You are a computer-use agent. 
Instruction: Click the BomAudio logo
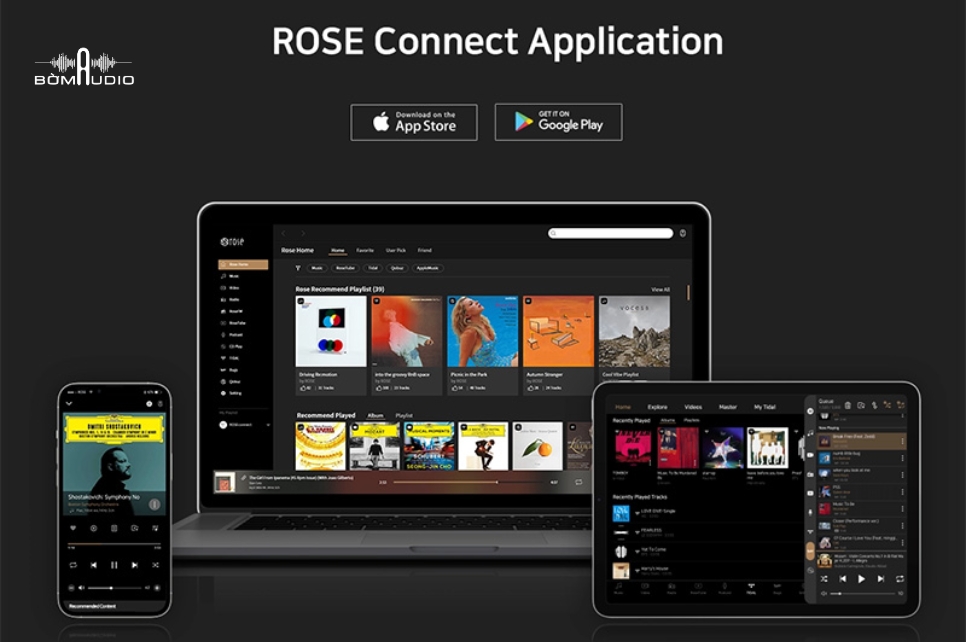point(84,68)
